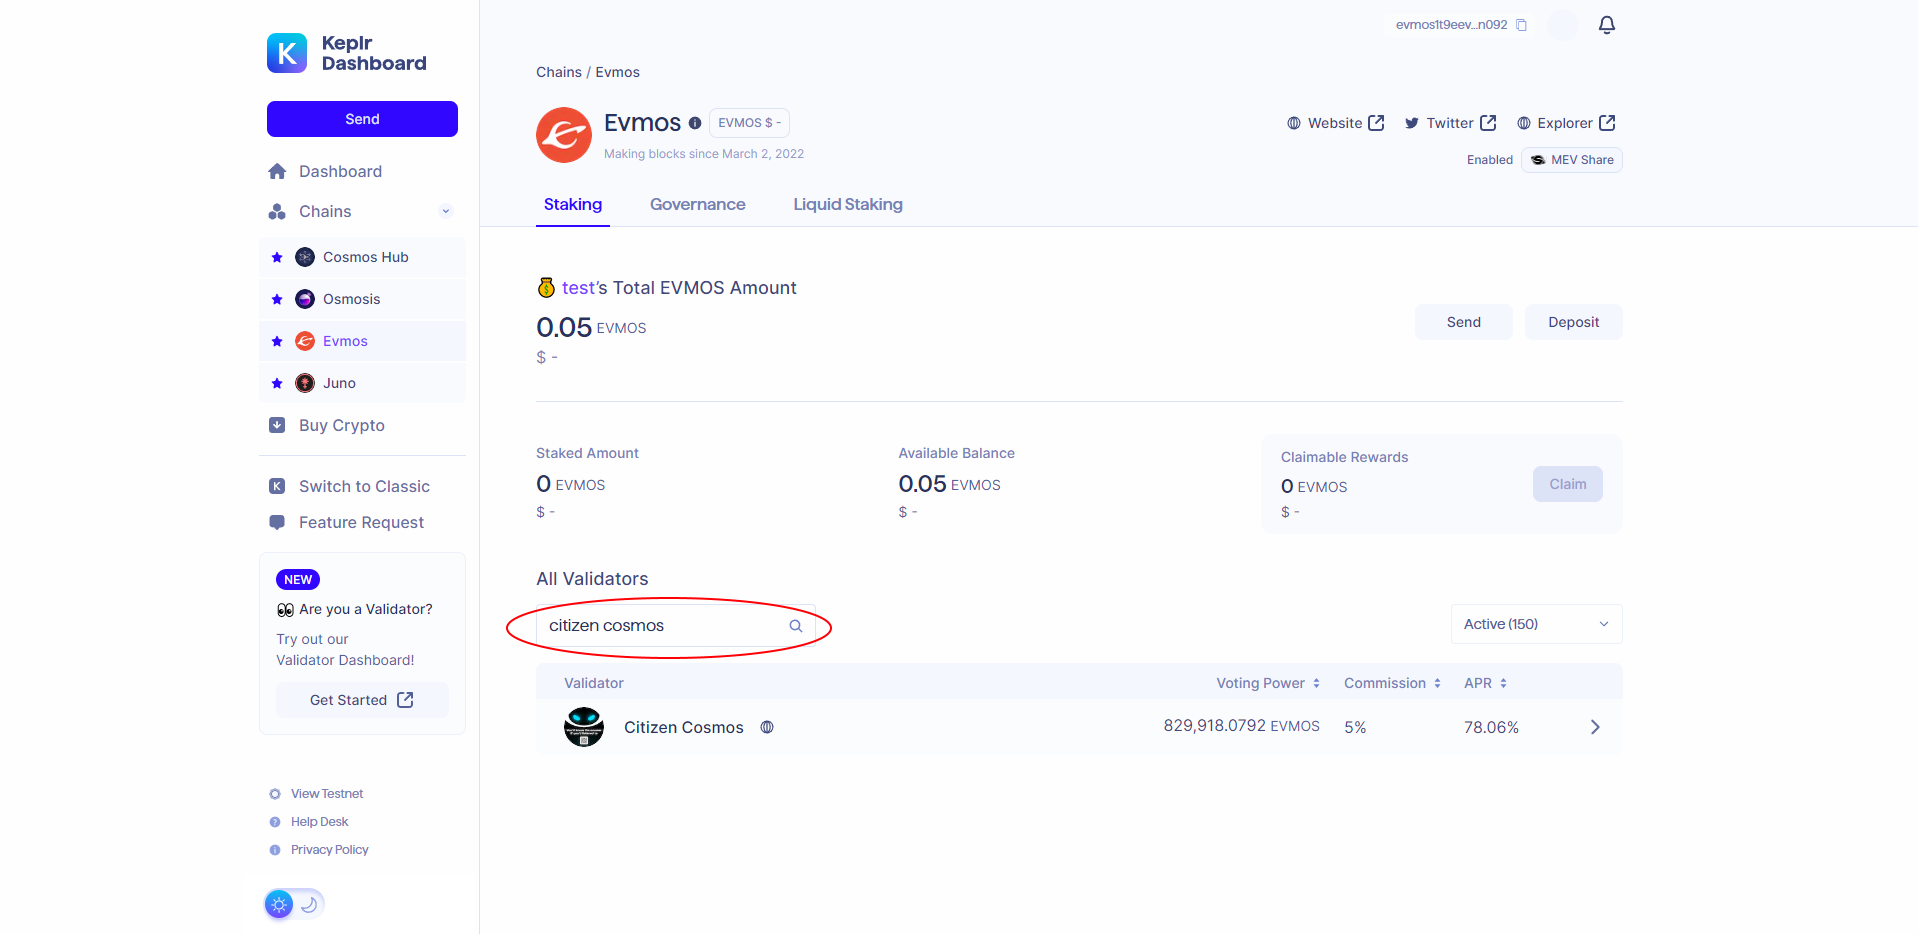
Task: Select the Citizen Cosmos validator name
Action: coord(684,727)
